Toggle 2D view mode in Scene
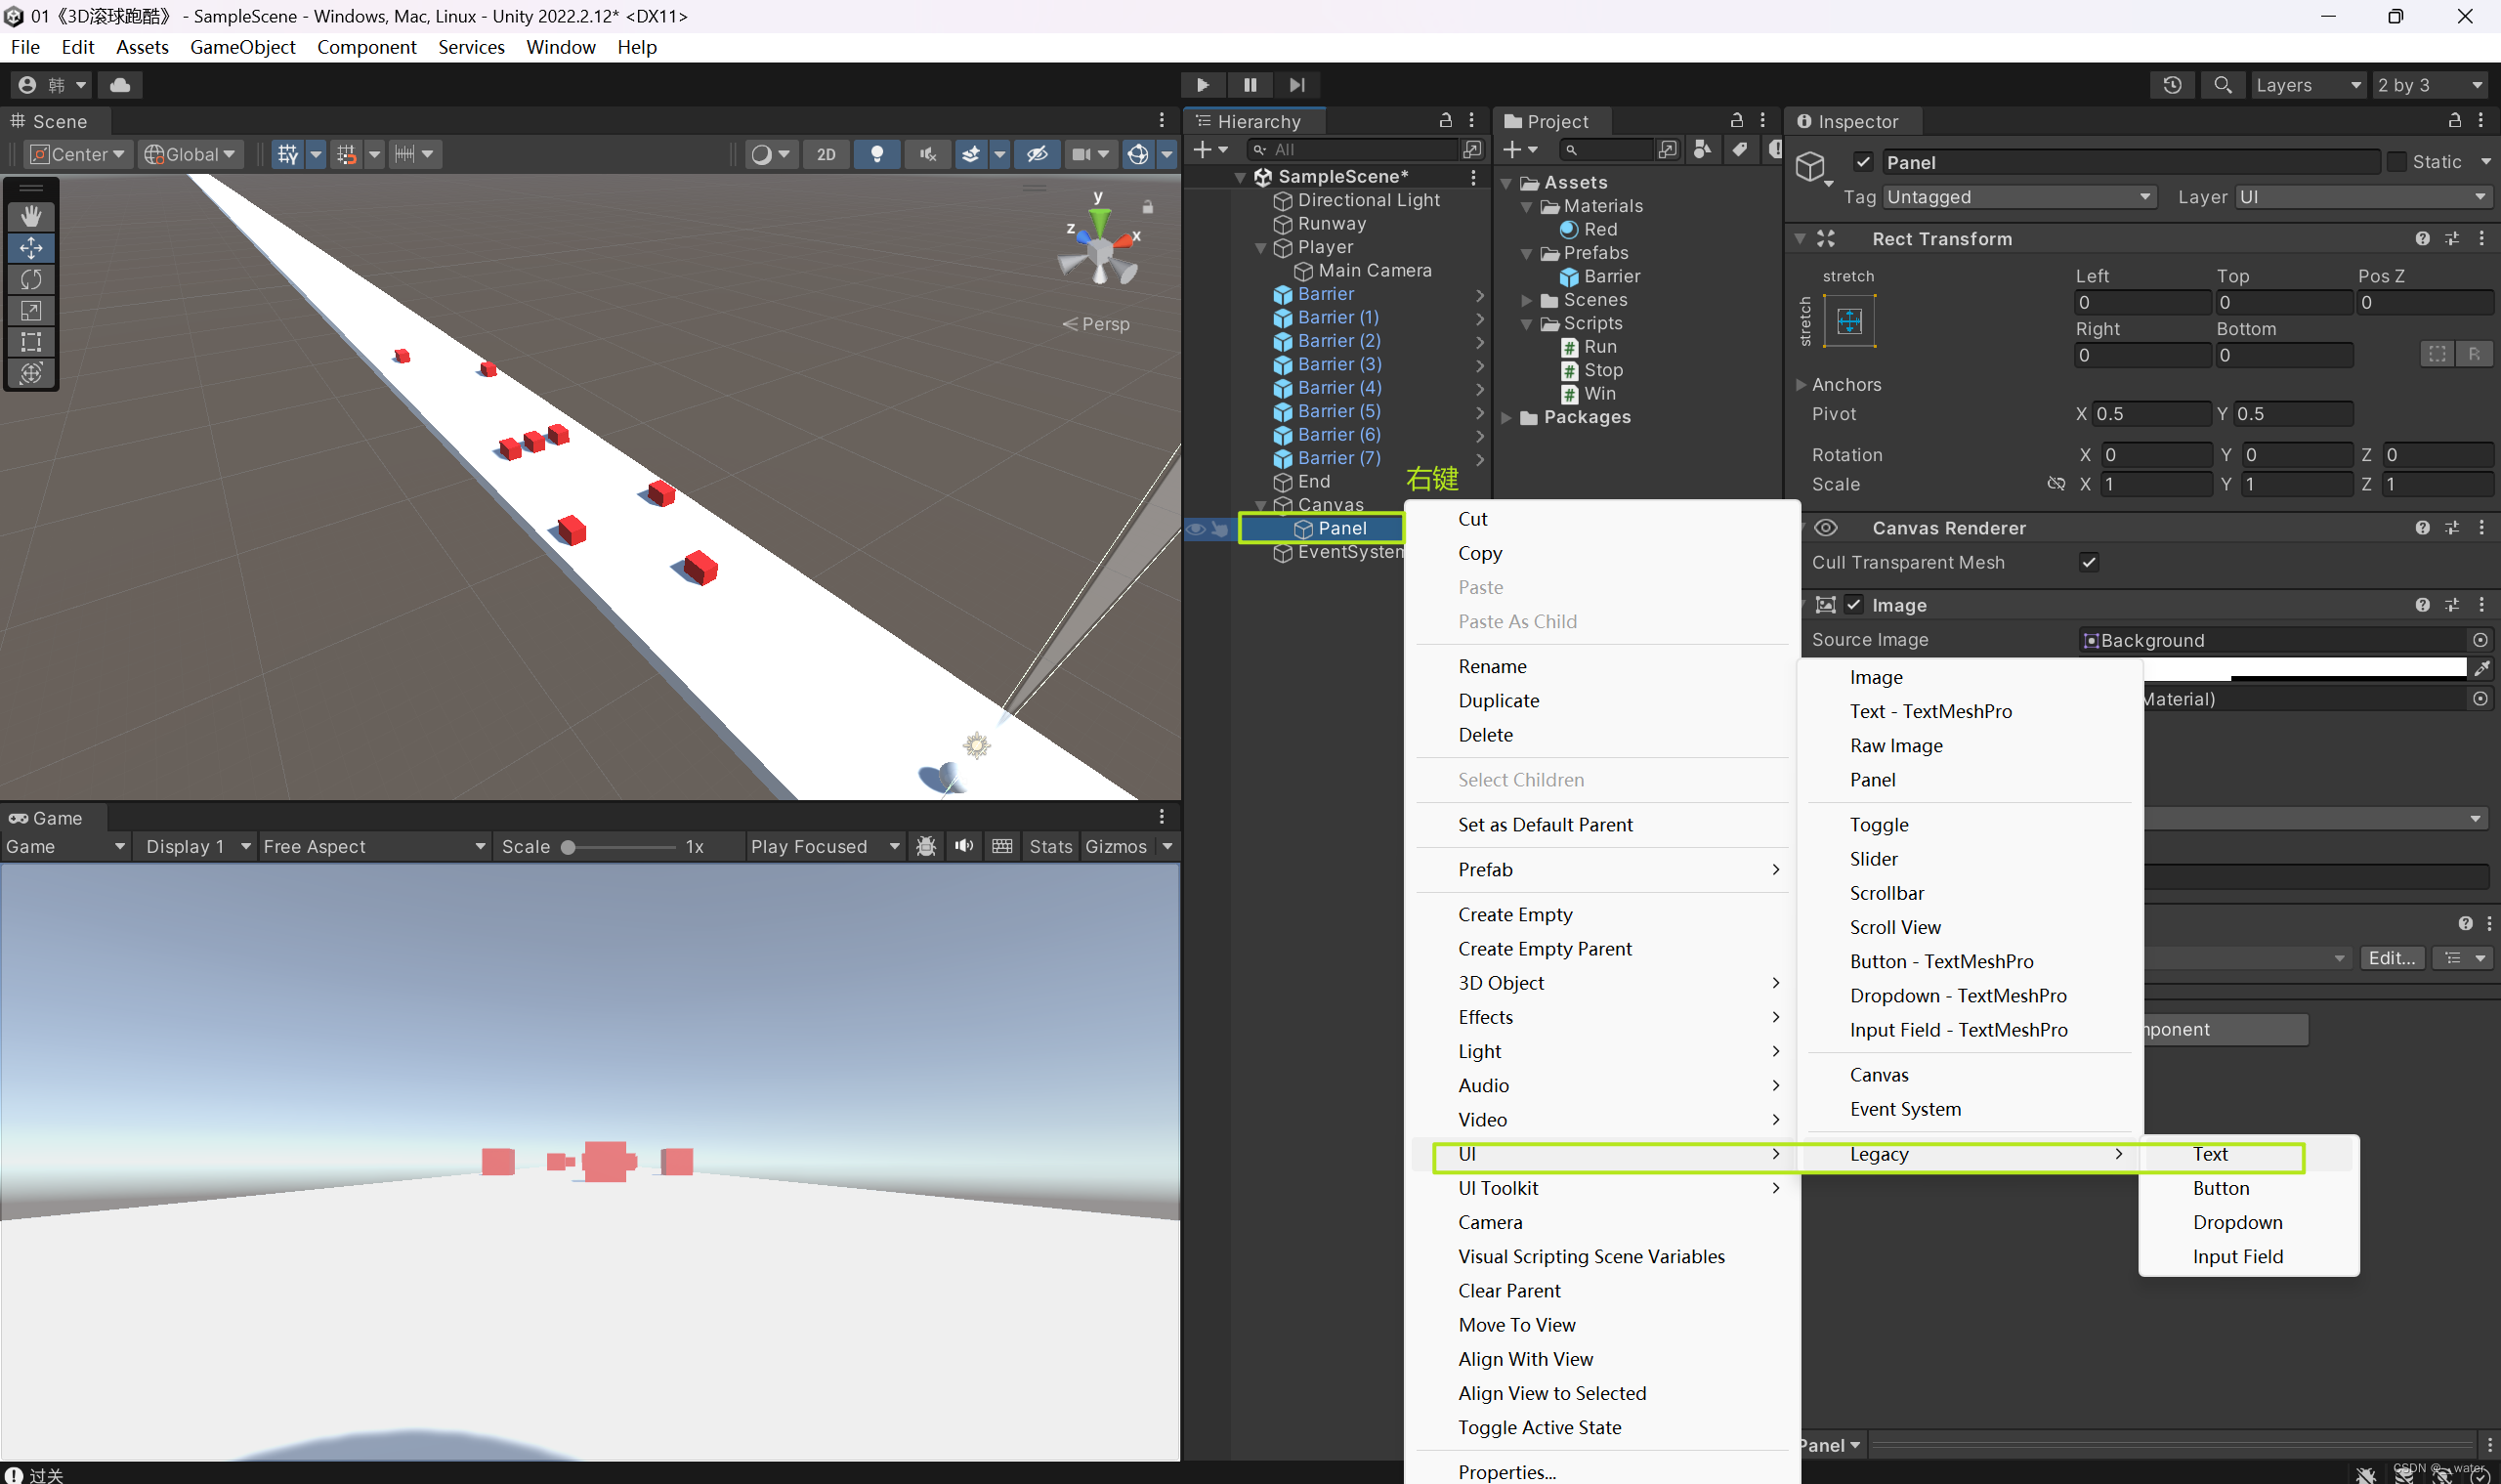Screen dimensions: 2501x1484 tap(826, 154)
